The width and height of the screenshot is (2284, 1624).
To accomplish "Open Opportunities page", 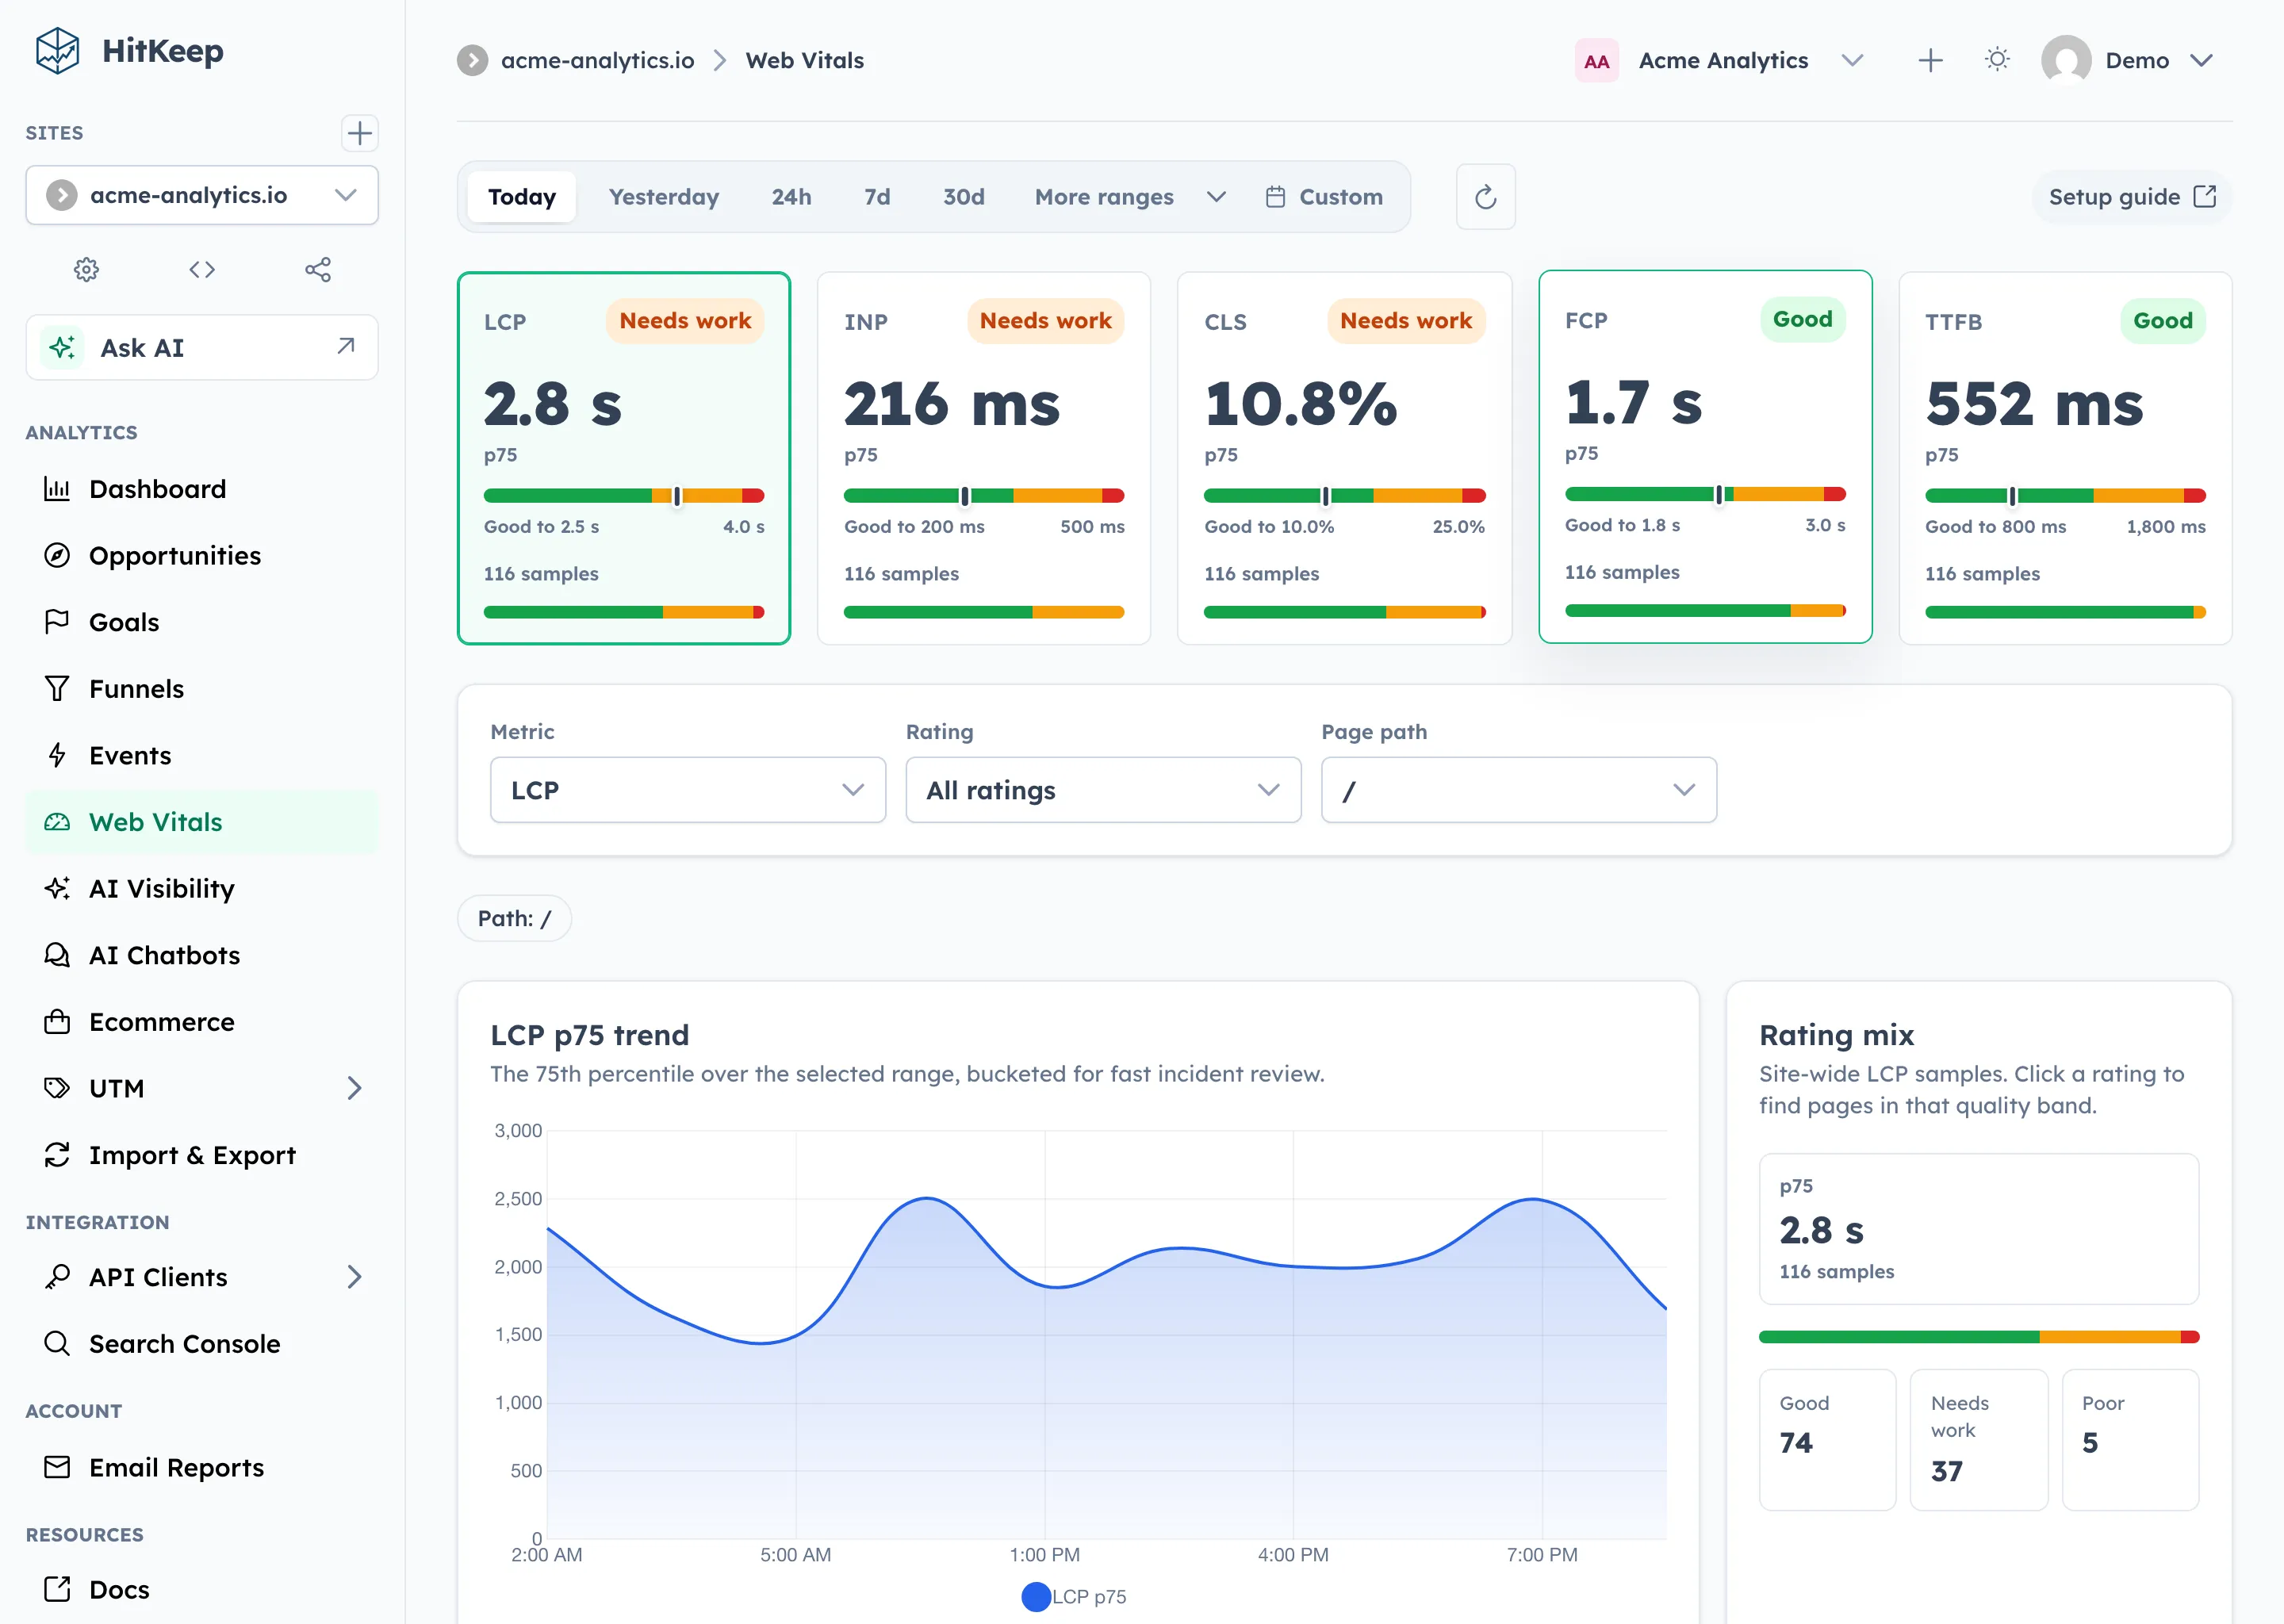I will coord(202,555).
